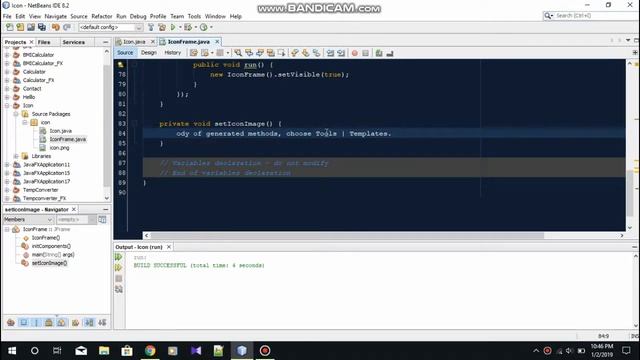Screen dimensions: 640x360
Task: Click the Projects panel vertical scrollbar
Action: (107, 125)
